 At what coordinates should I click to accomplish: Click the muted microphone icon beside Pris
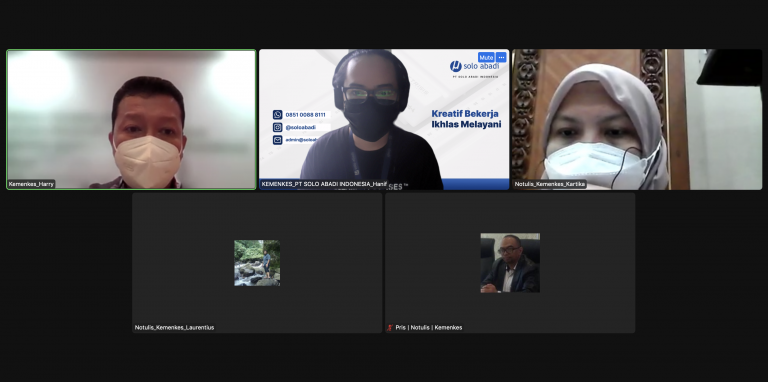tap(390, 328)
